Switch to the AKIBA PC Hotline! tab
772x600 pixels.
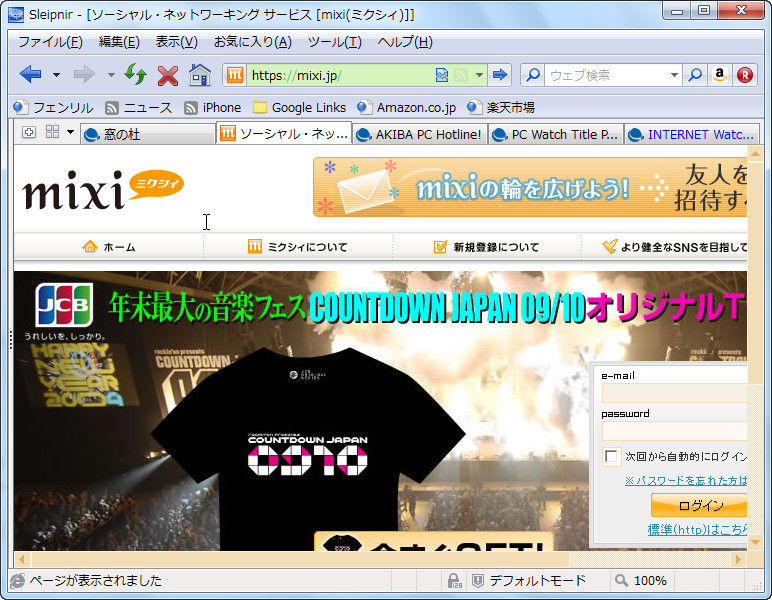click(420, 134)
